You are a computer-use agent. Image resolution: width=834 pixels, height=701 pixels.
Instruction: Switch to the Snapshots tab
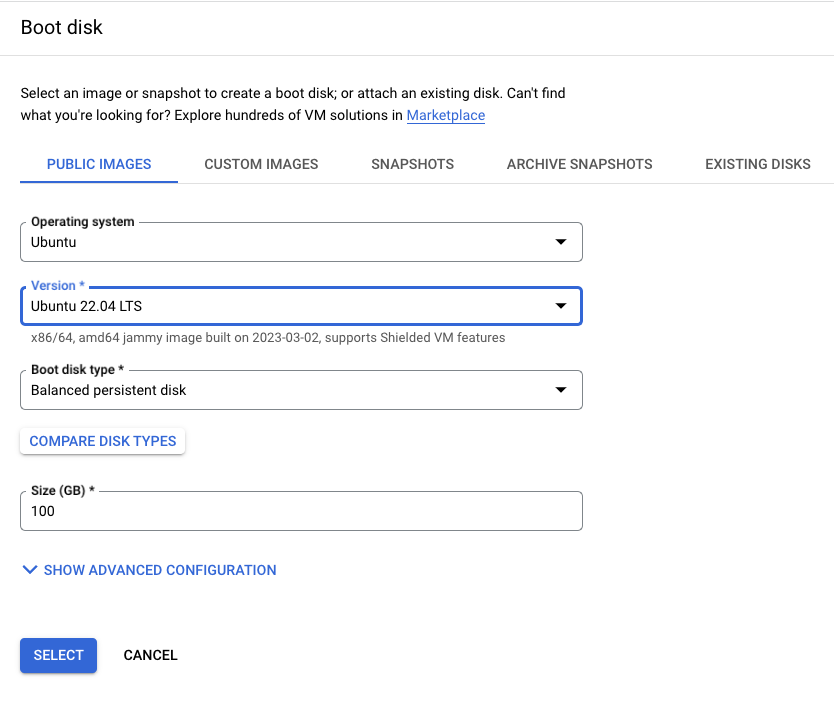(x=412, y=163)
